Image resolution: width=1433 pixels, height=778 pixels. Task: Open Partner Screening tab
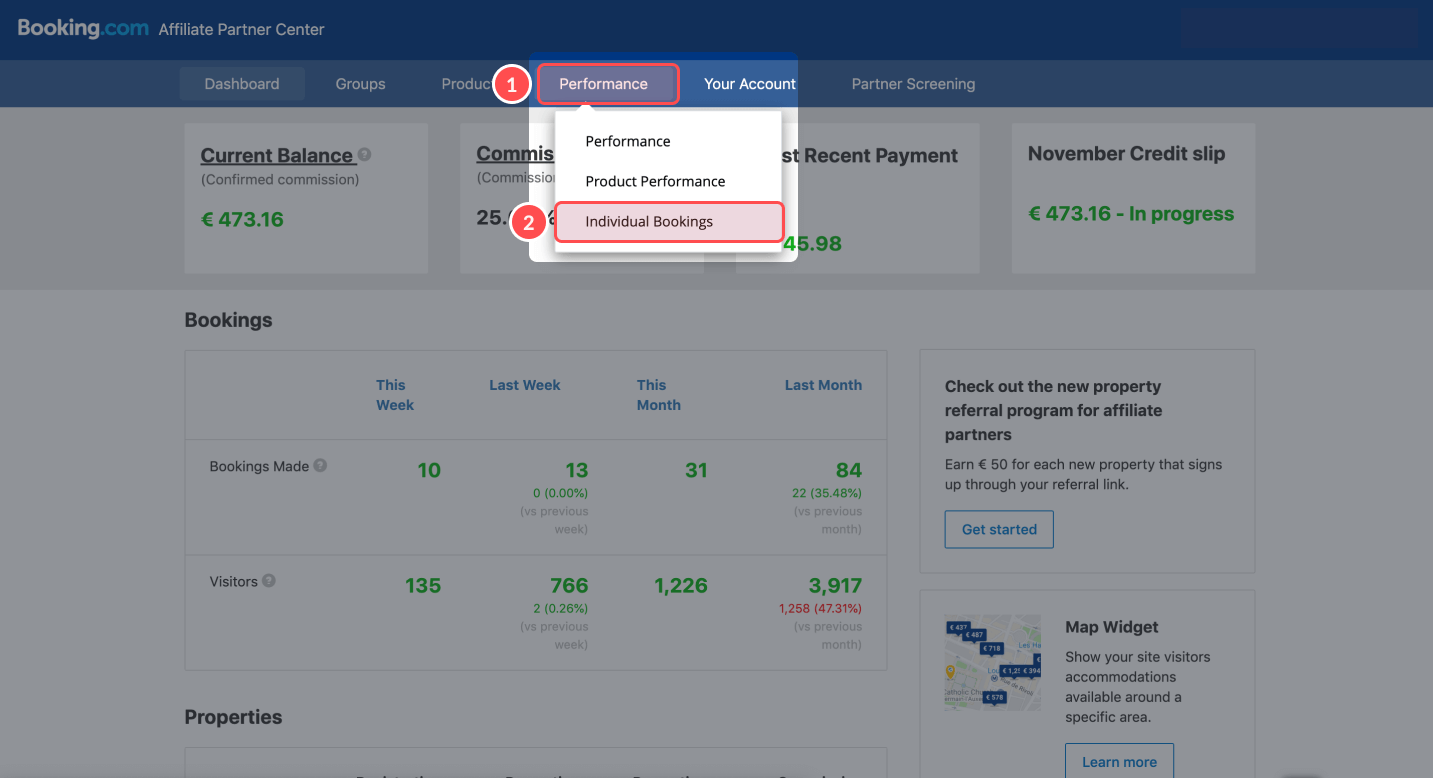913,84
